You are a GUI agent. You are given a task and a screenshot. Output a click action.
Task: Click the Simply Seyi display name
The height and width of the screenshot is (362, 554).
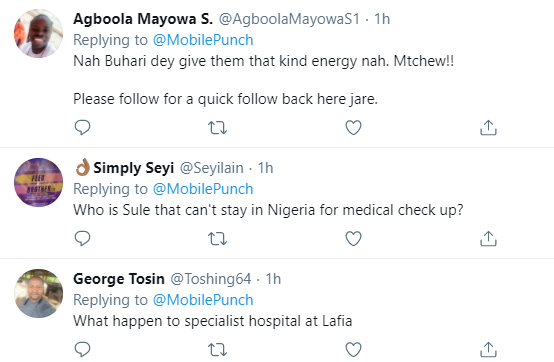coord(134,168)
